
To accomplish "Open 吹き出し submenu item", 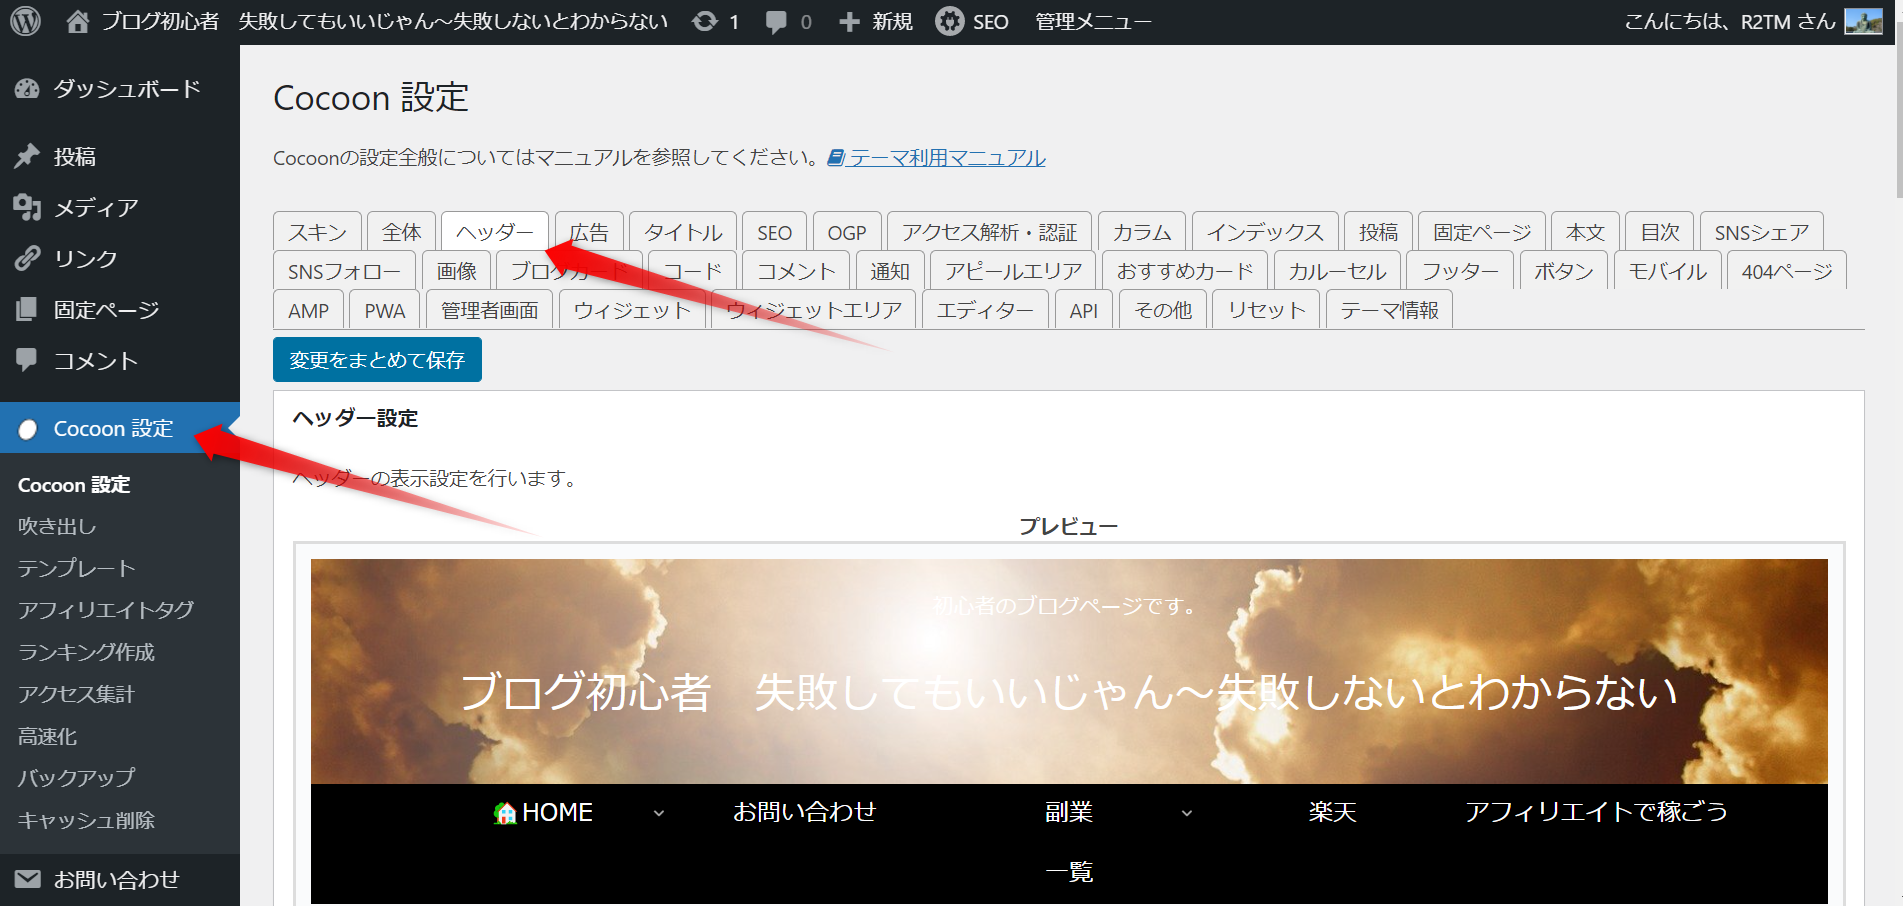I will (57, 526).
